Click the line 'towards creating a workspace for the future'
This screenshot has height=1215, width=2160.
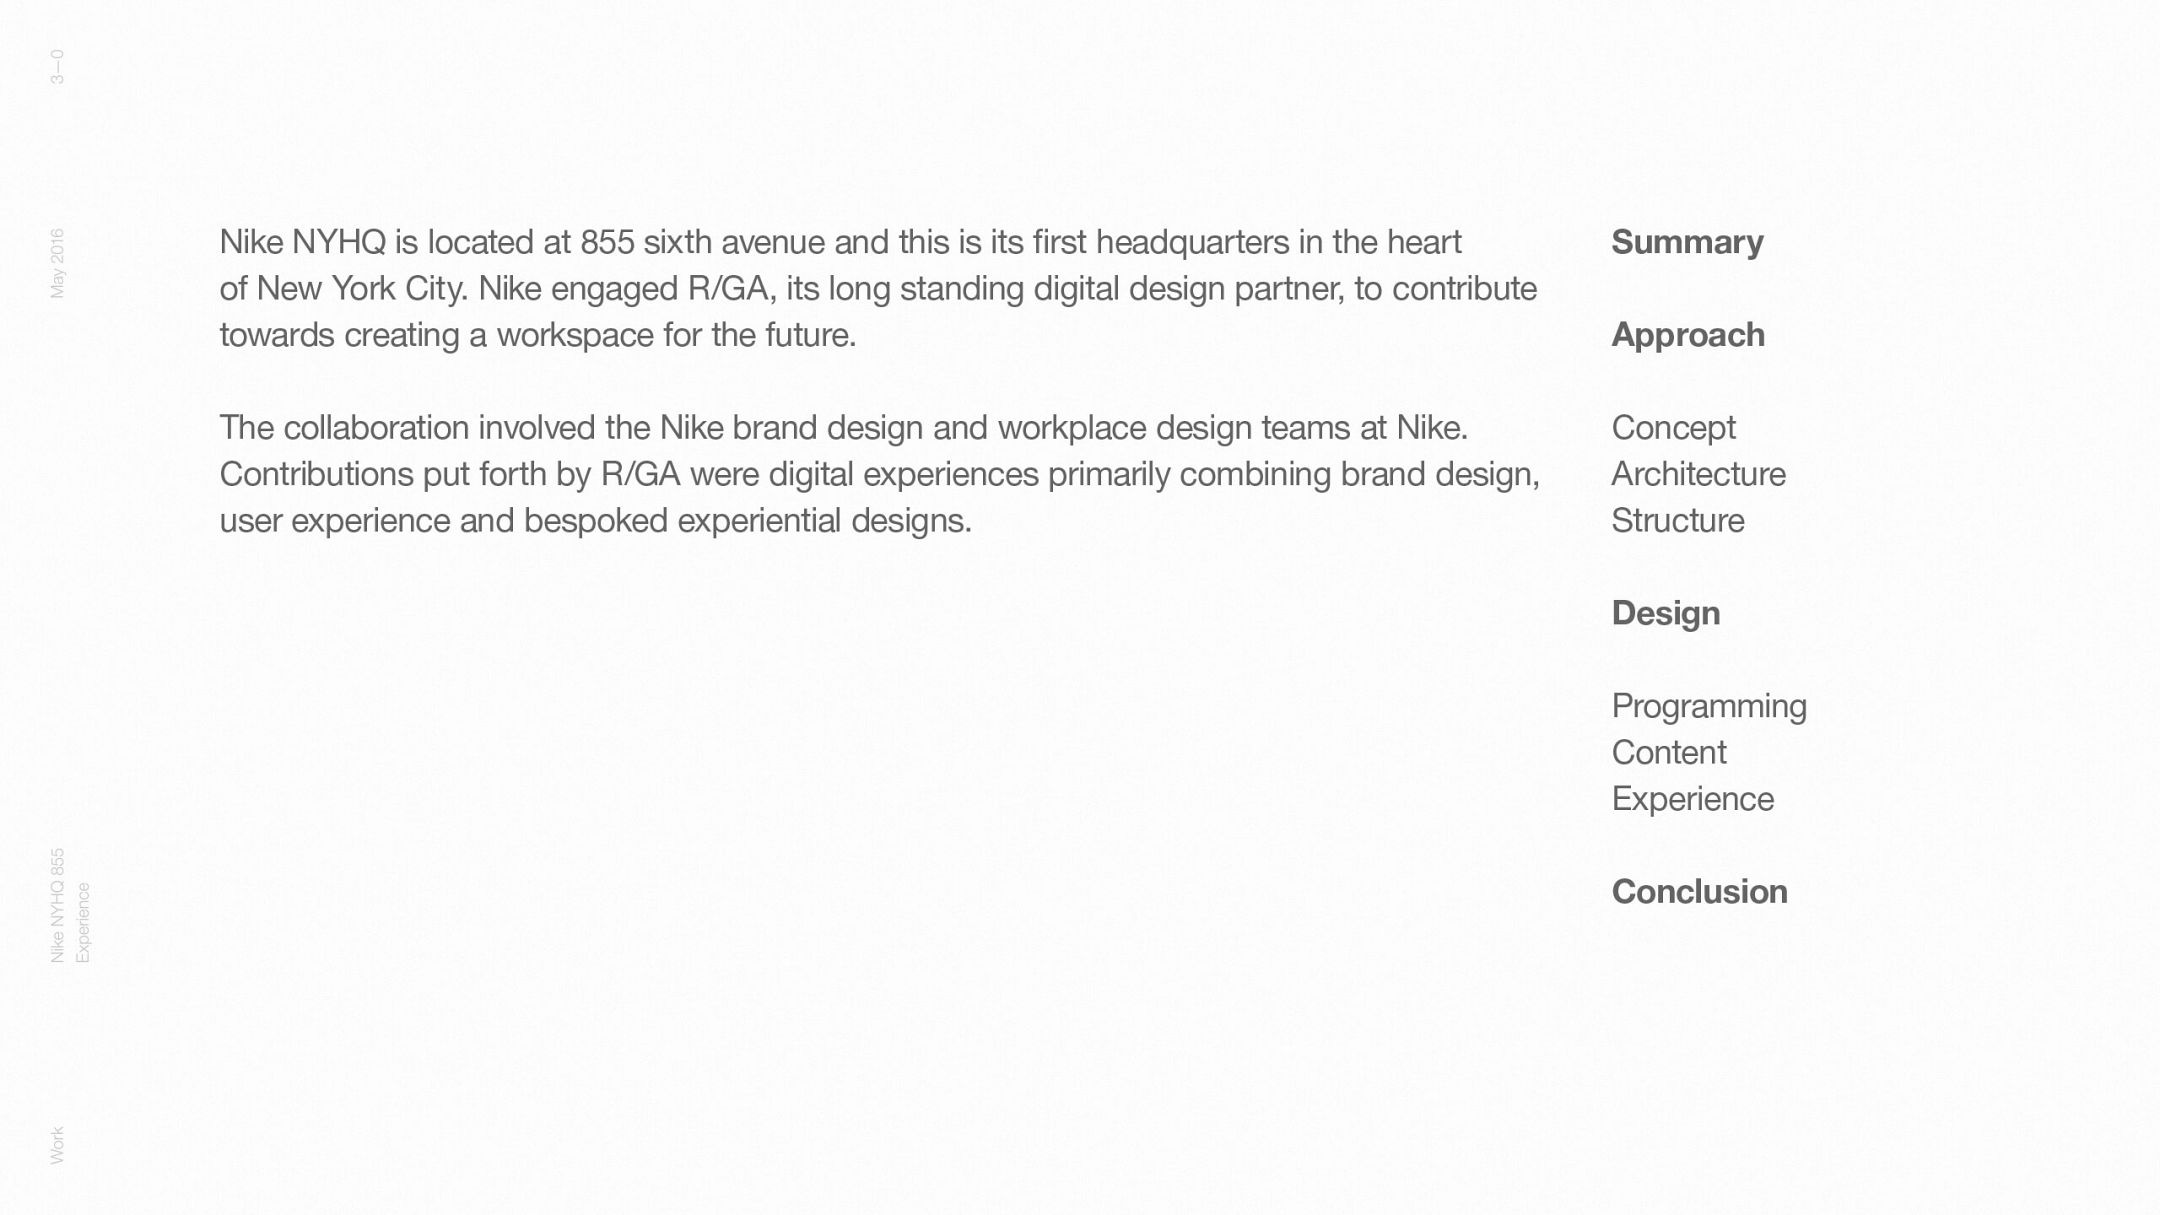(538, 335)
